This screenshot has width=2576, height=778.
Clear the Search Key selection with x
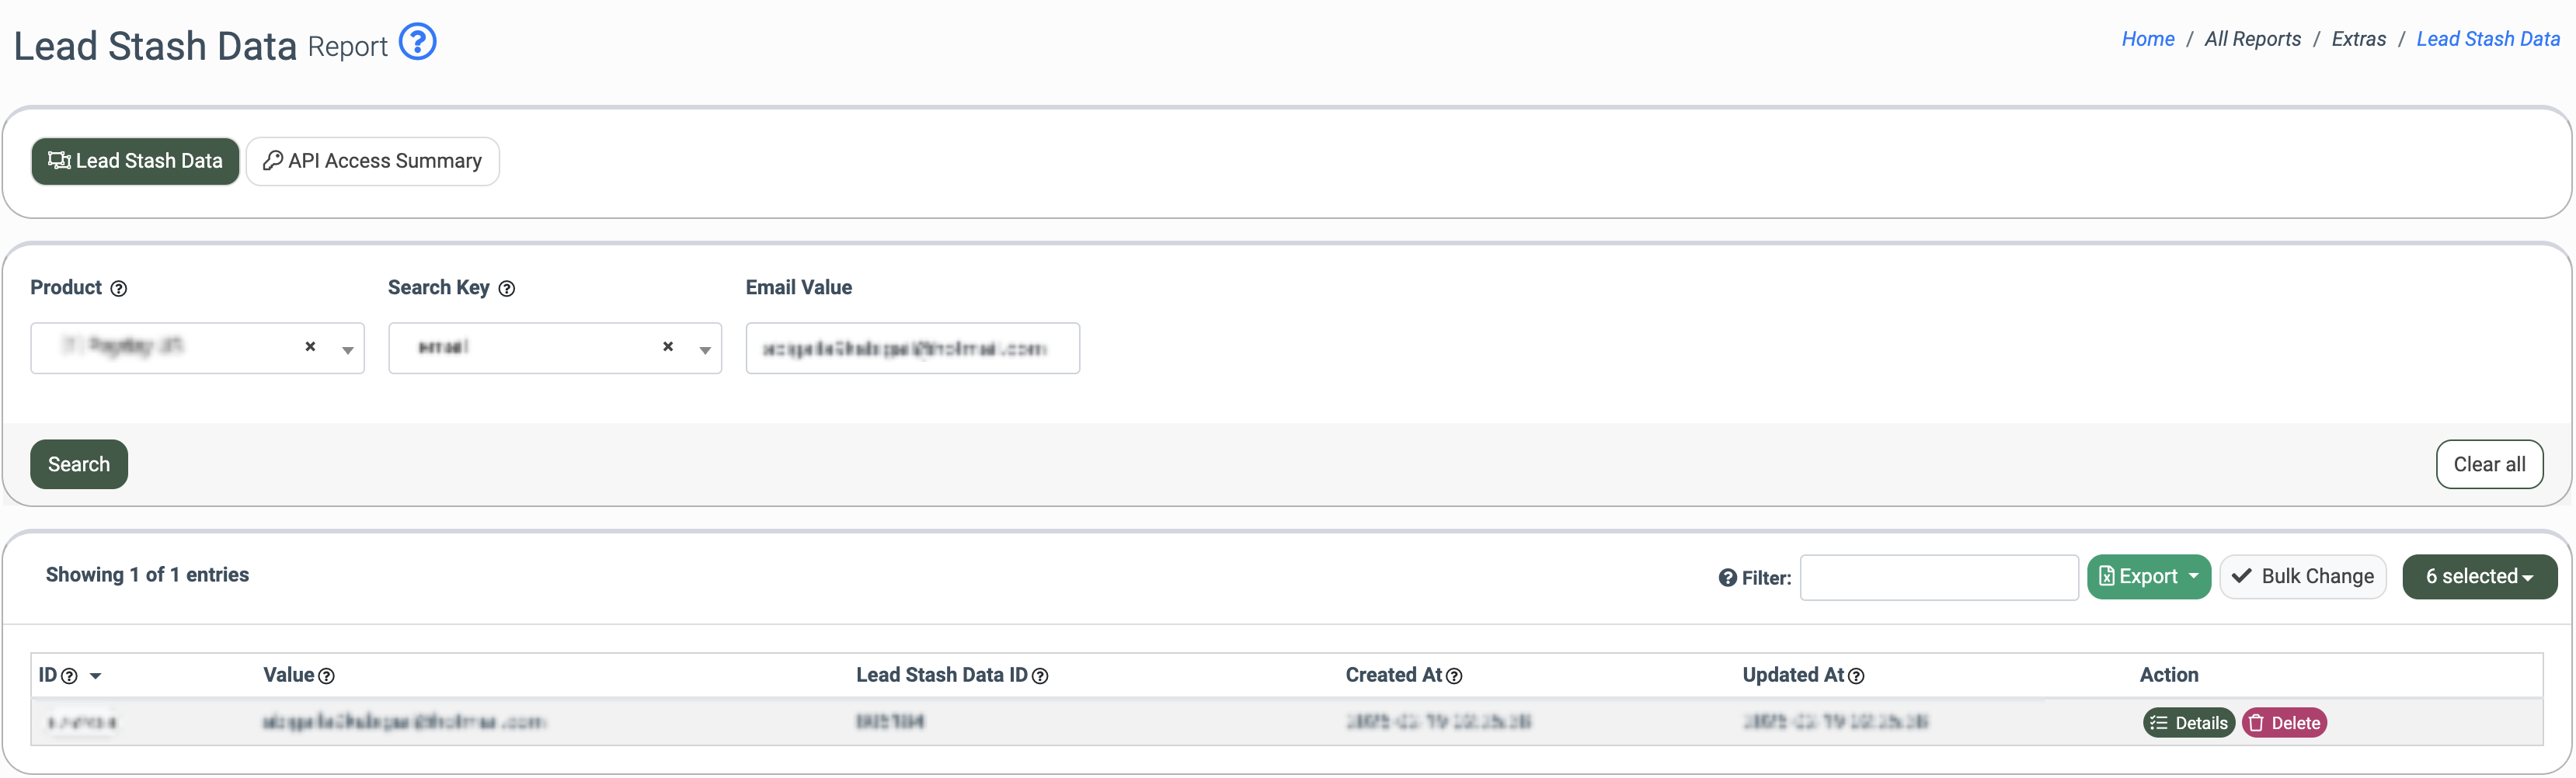point(668,347)
